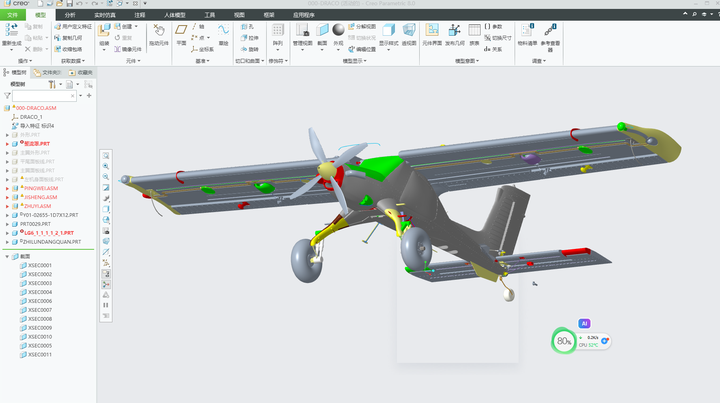Toggle 透视图 (Perspective View) display
720x403 pixels.
[x=409, y=31]
